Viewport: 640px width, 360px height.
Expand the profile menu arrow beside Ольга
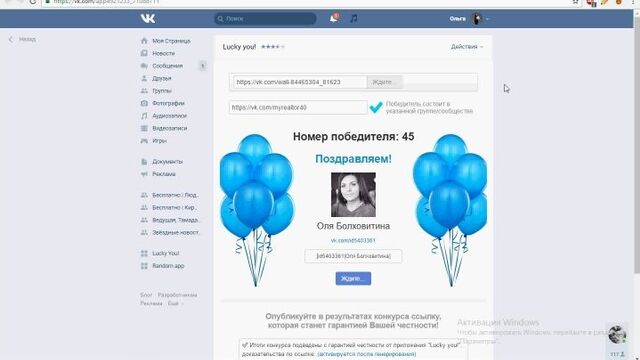click(487, 19)
